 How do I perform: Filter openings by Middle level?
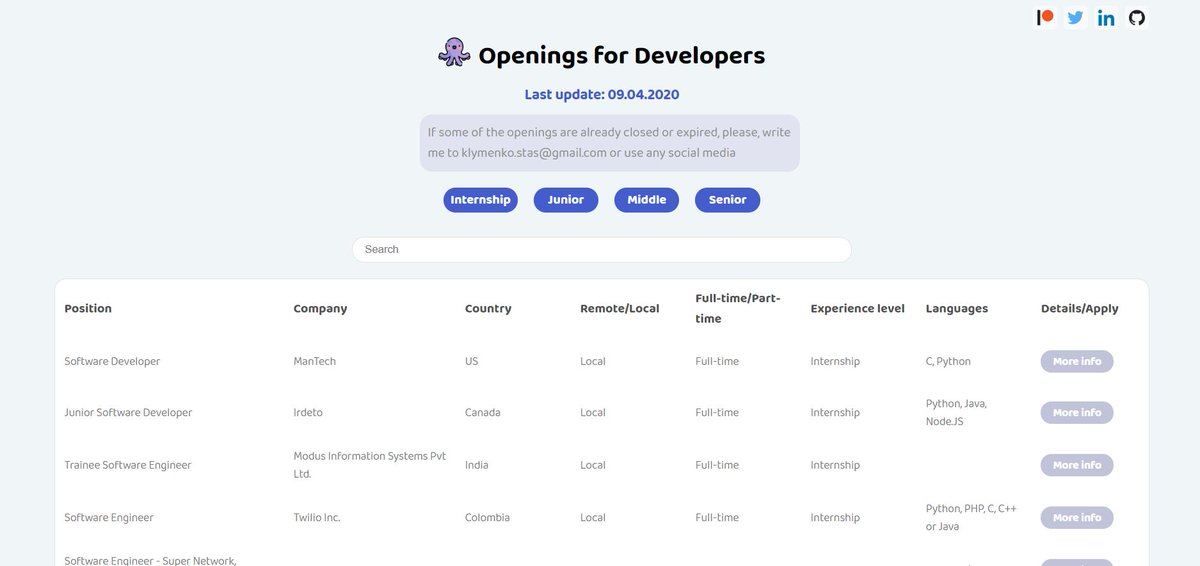coord(647,200)
